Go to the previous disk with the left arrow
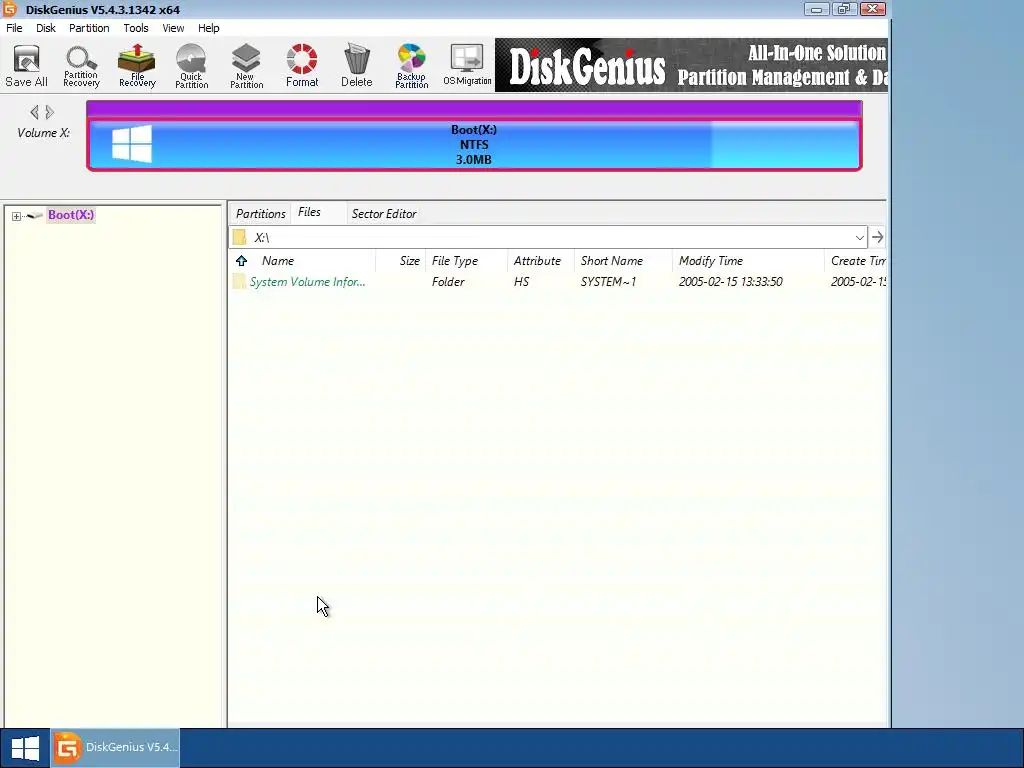The image size is (1024, 768). coord(35,112)
